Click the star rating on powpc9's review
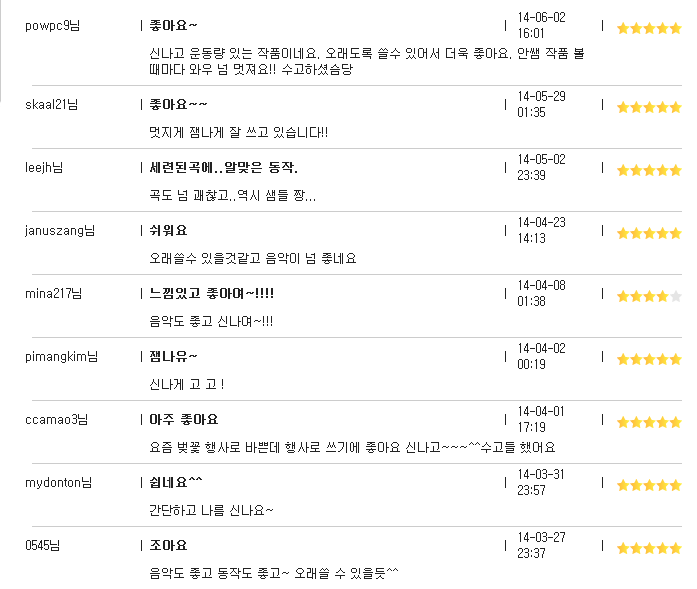 point(649,28)
